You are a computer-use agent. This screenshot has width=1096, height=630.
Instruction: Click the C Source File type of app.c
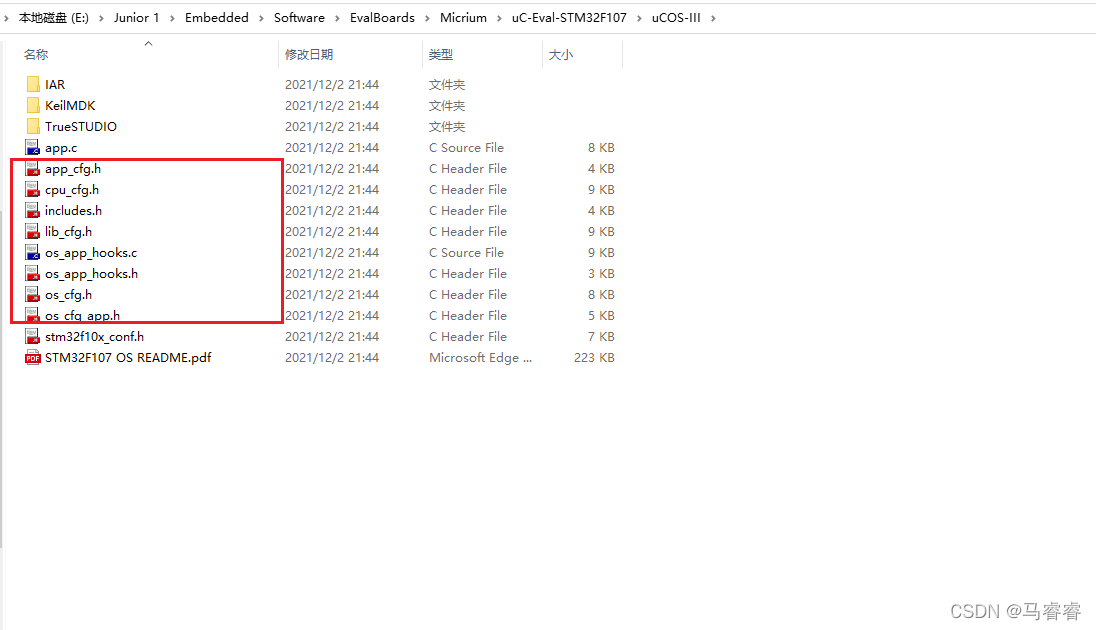coord(466,148)
